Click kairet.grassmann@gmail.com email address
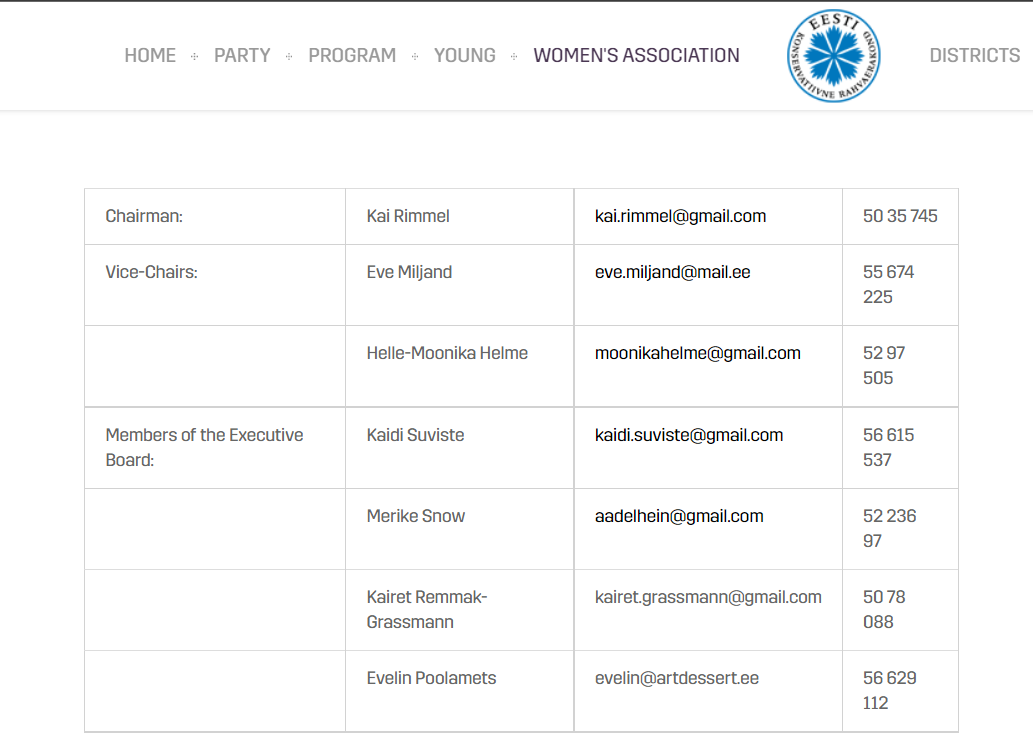The height and width of the screenshot is (747, 1033). (708, 597)
